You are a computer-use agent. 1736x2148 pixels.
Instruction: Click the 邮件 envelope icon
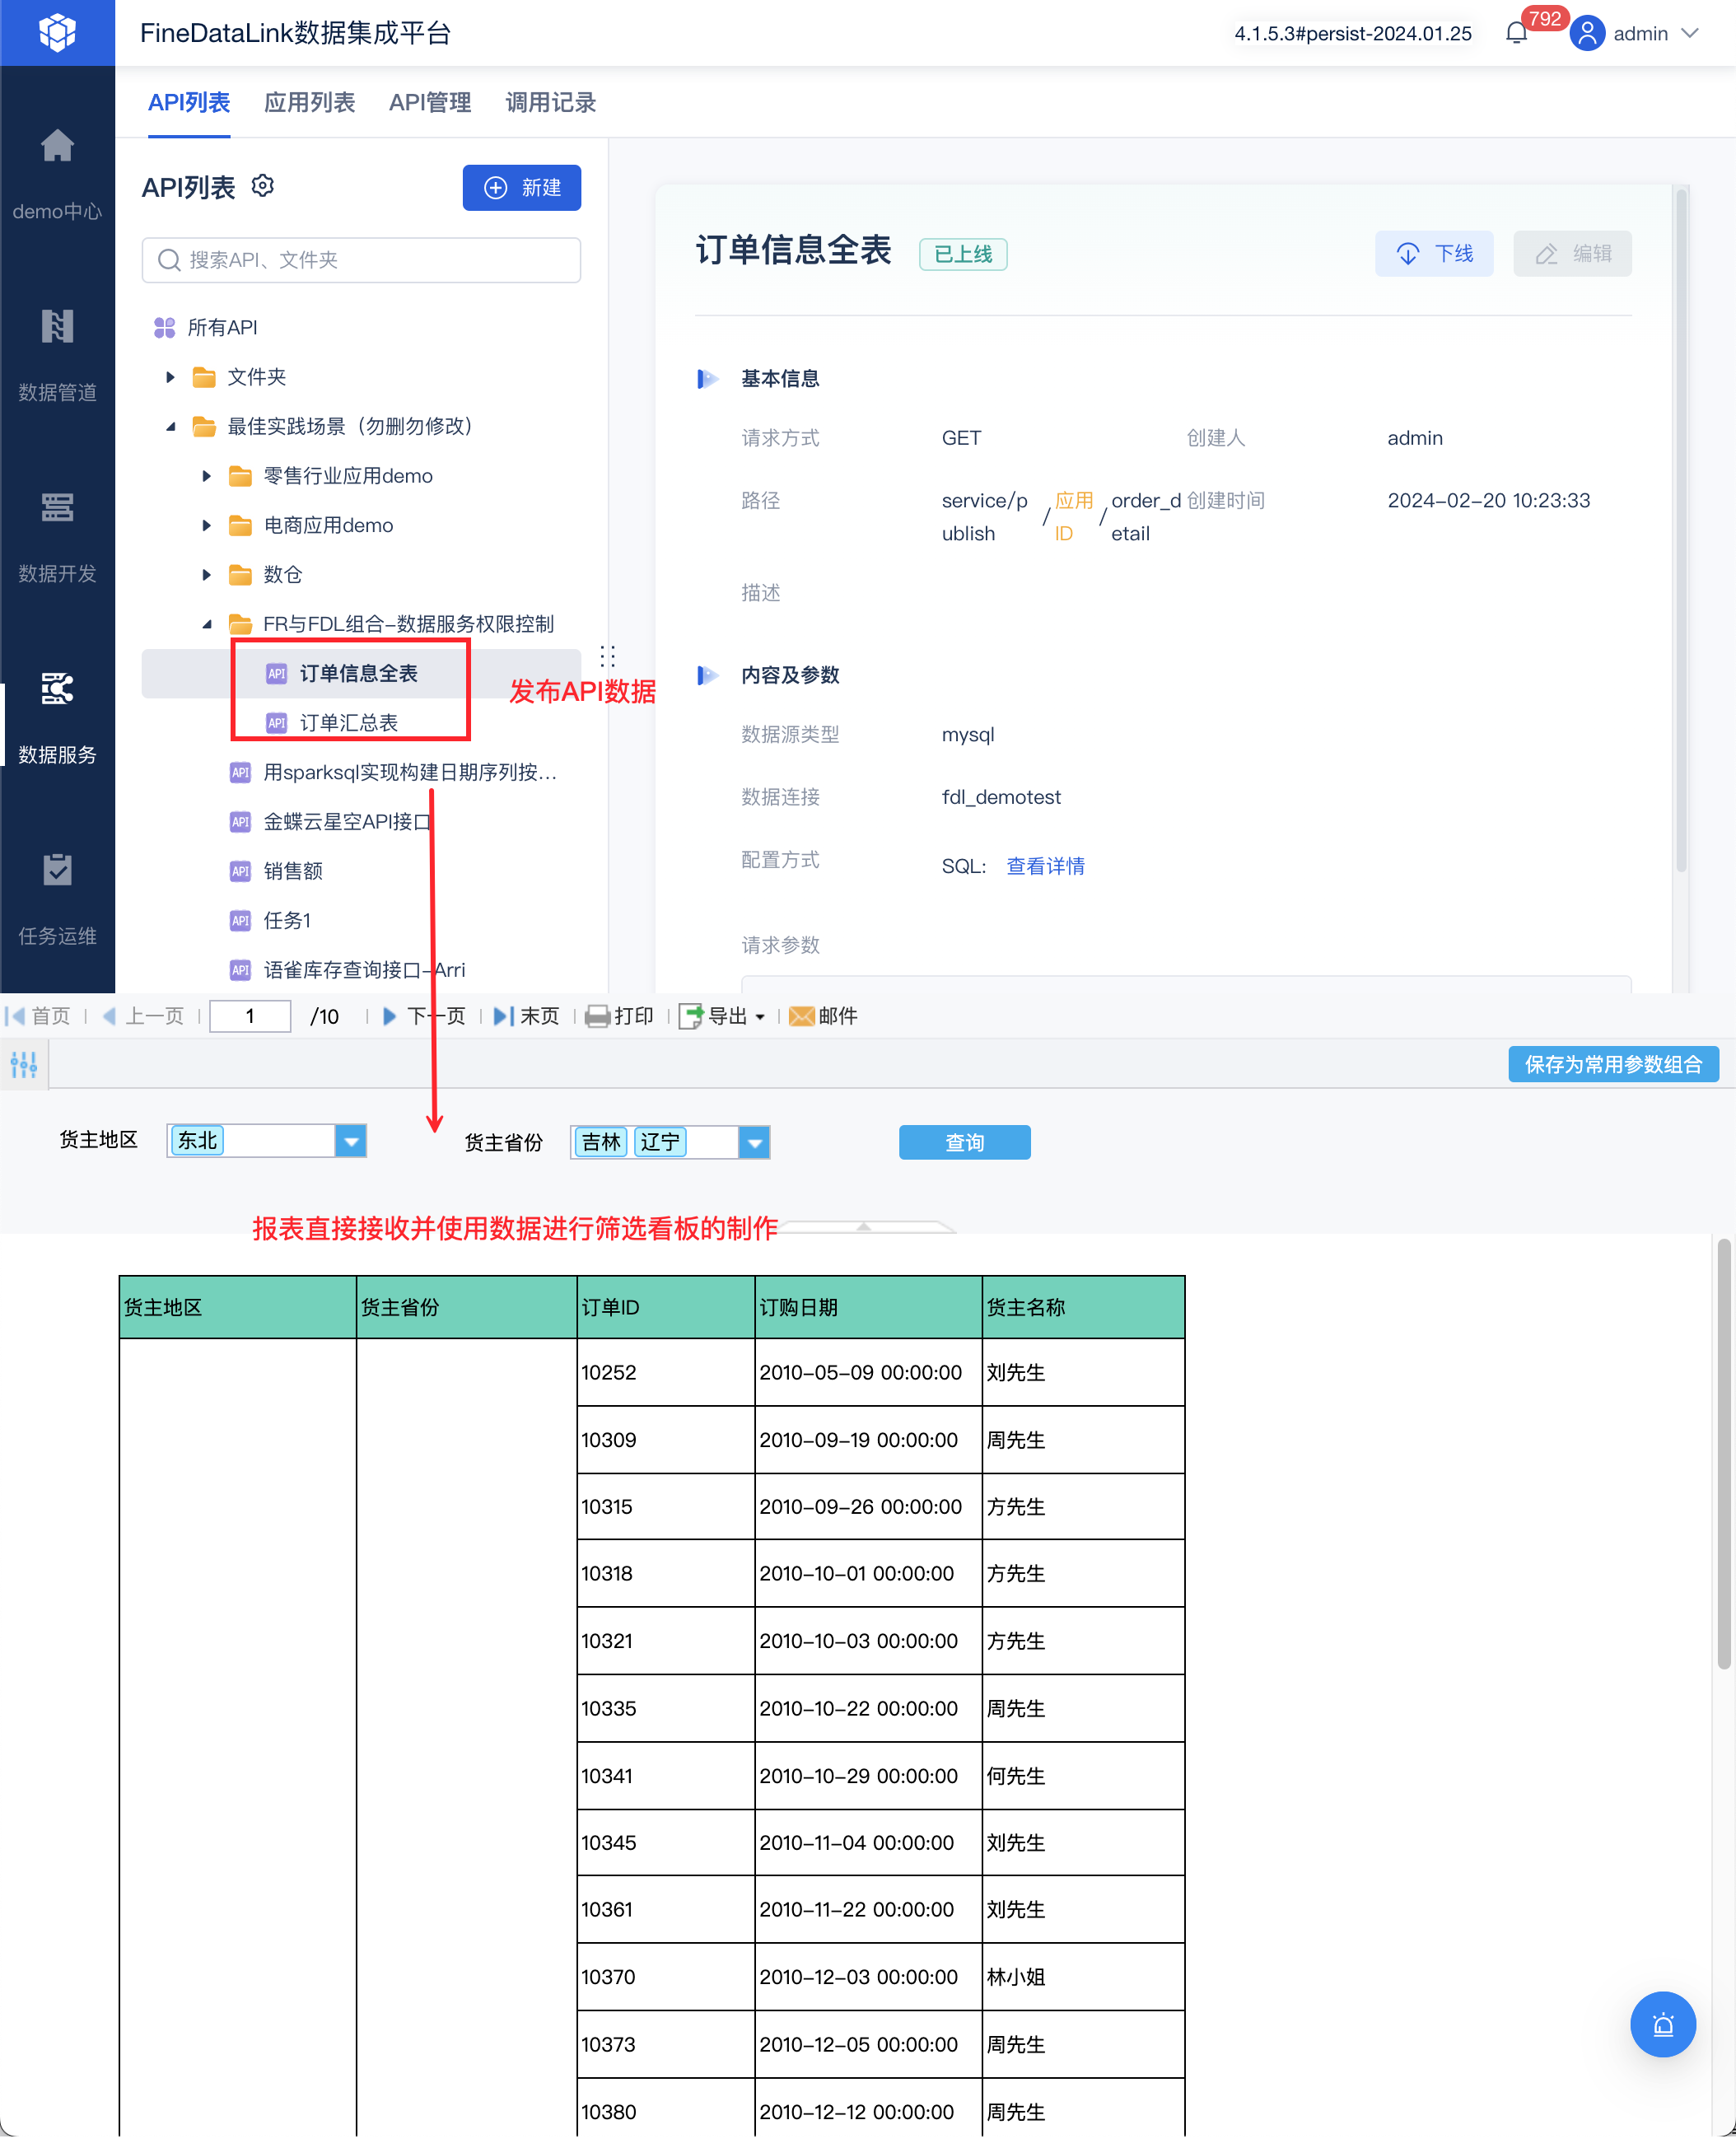click(x=801, y=1016)
